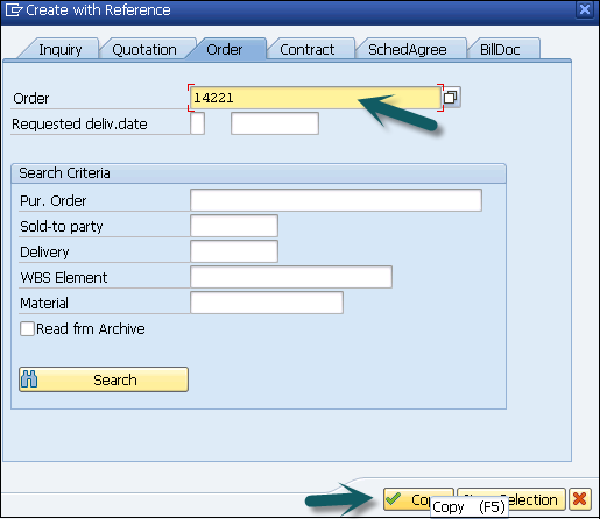The height and width of the screenshot is (519, 600).
Task: Open the BillDoc tab
Action: coord(506,50)
